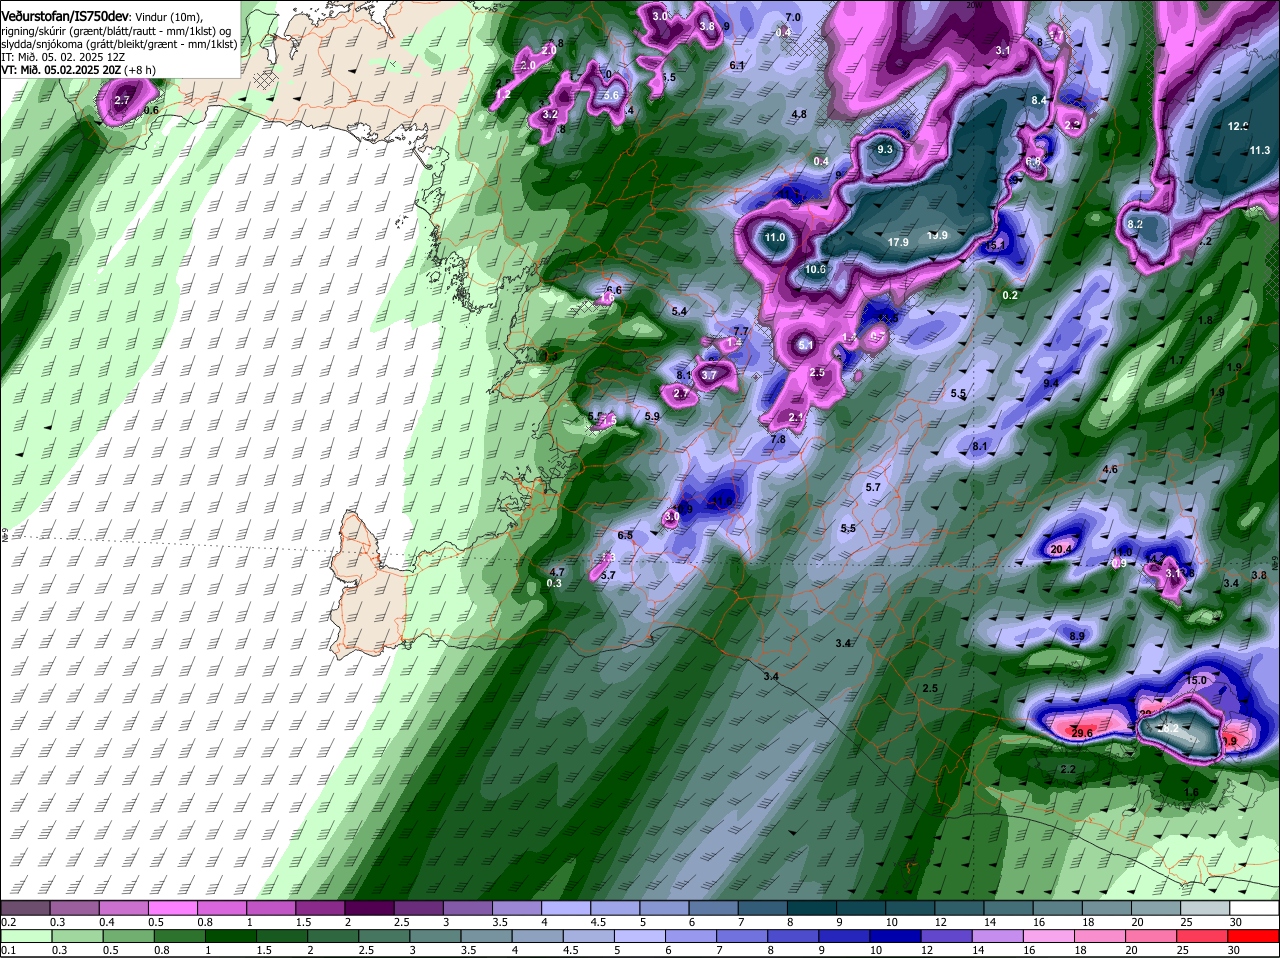The height and width of the screenshot is (958, 1280).
Task: Click the 11.3 value near right edge
Action: (x=1260, y=151)
